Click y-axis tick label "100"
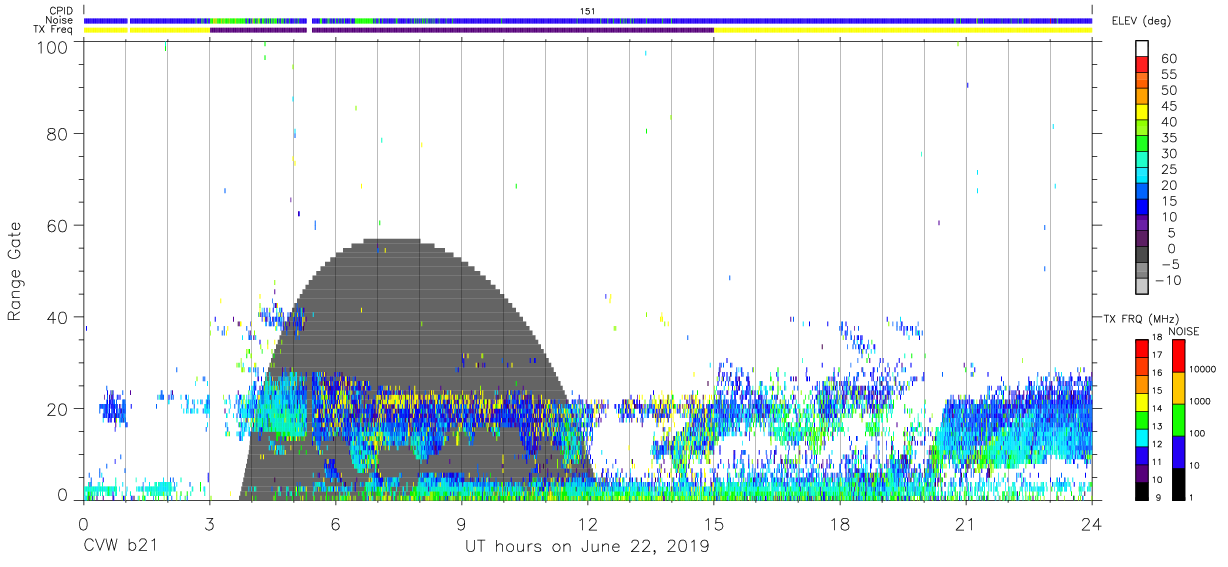1228x567 pixels. click(x=53, y=47)
